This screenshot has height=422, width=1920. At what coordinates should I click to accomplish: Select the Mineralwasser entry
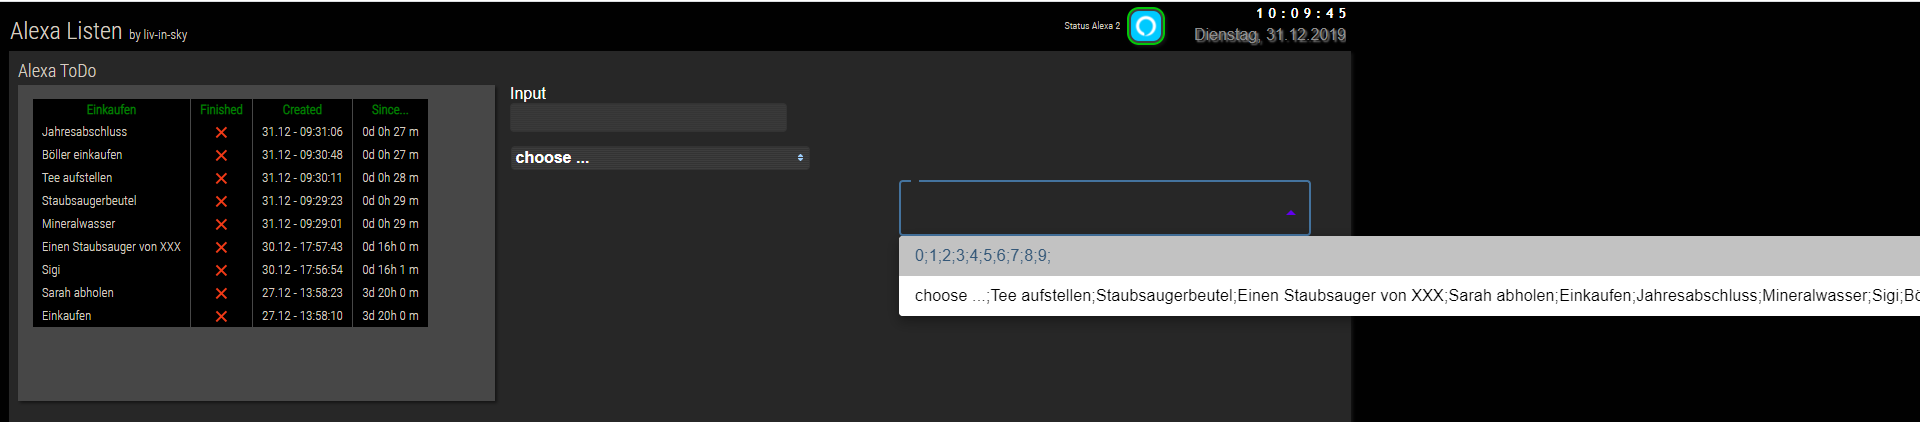[x=78, y=224]
